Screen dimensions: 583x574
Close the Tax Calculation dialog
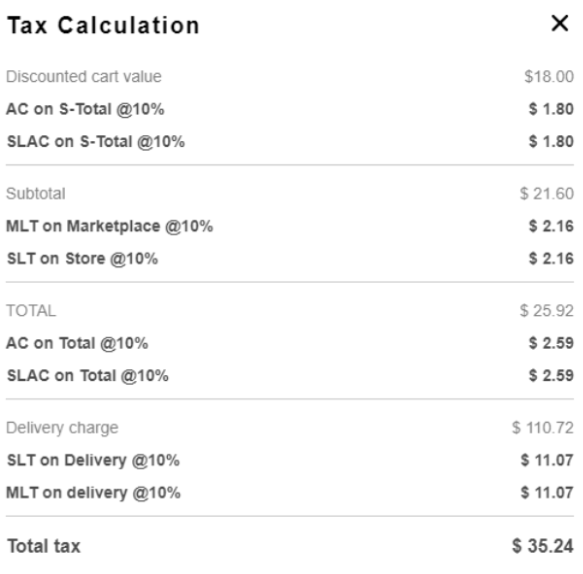(560, 24)
